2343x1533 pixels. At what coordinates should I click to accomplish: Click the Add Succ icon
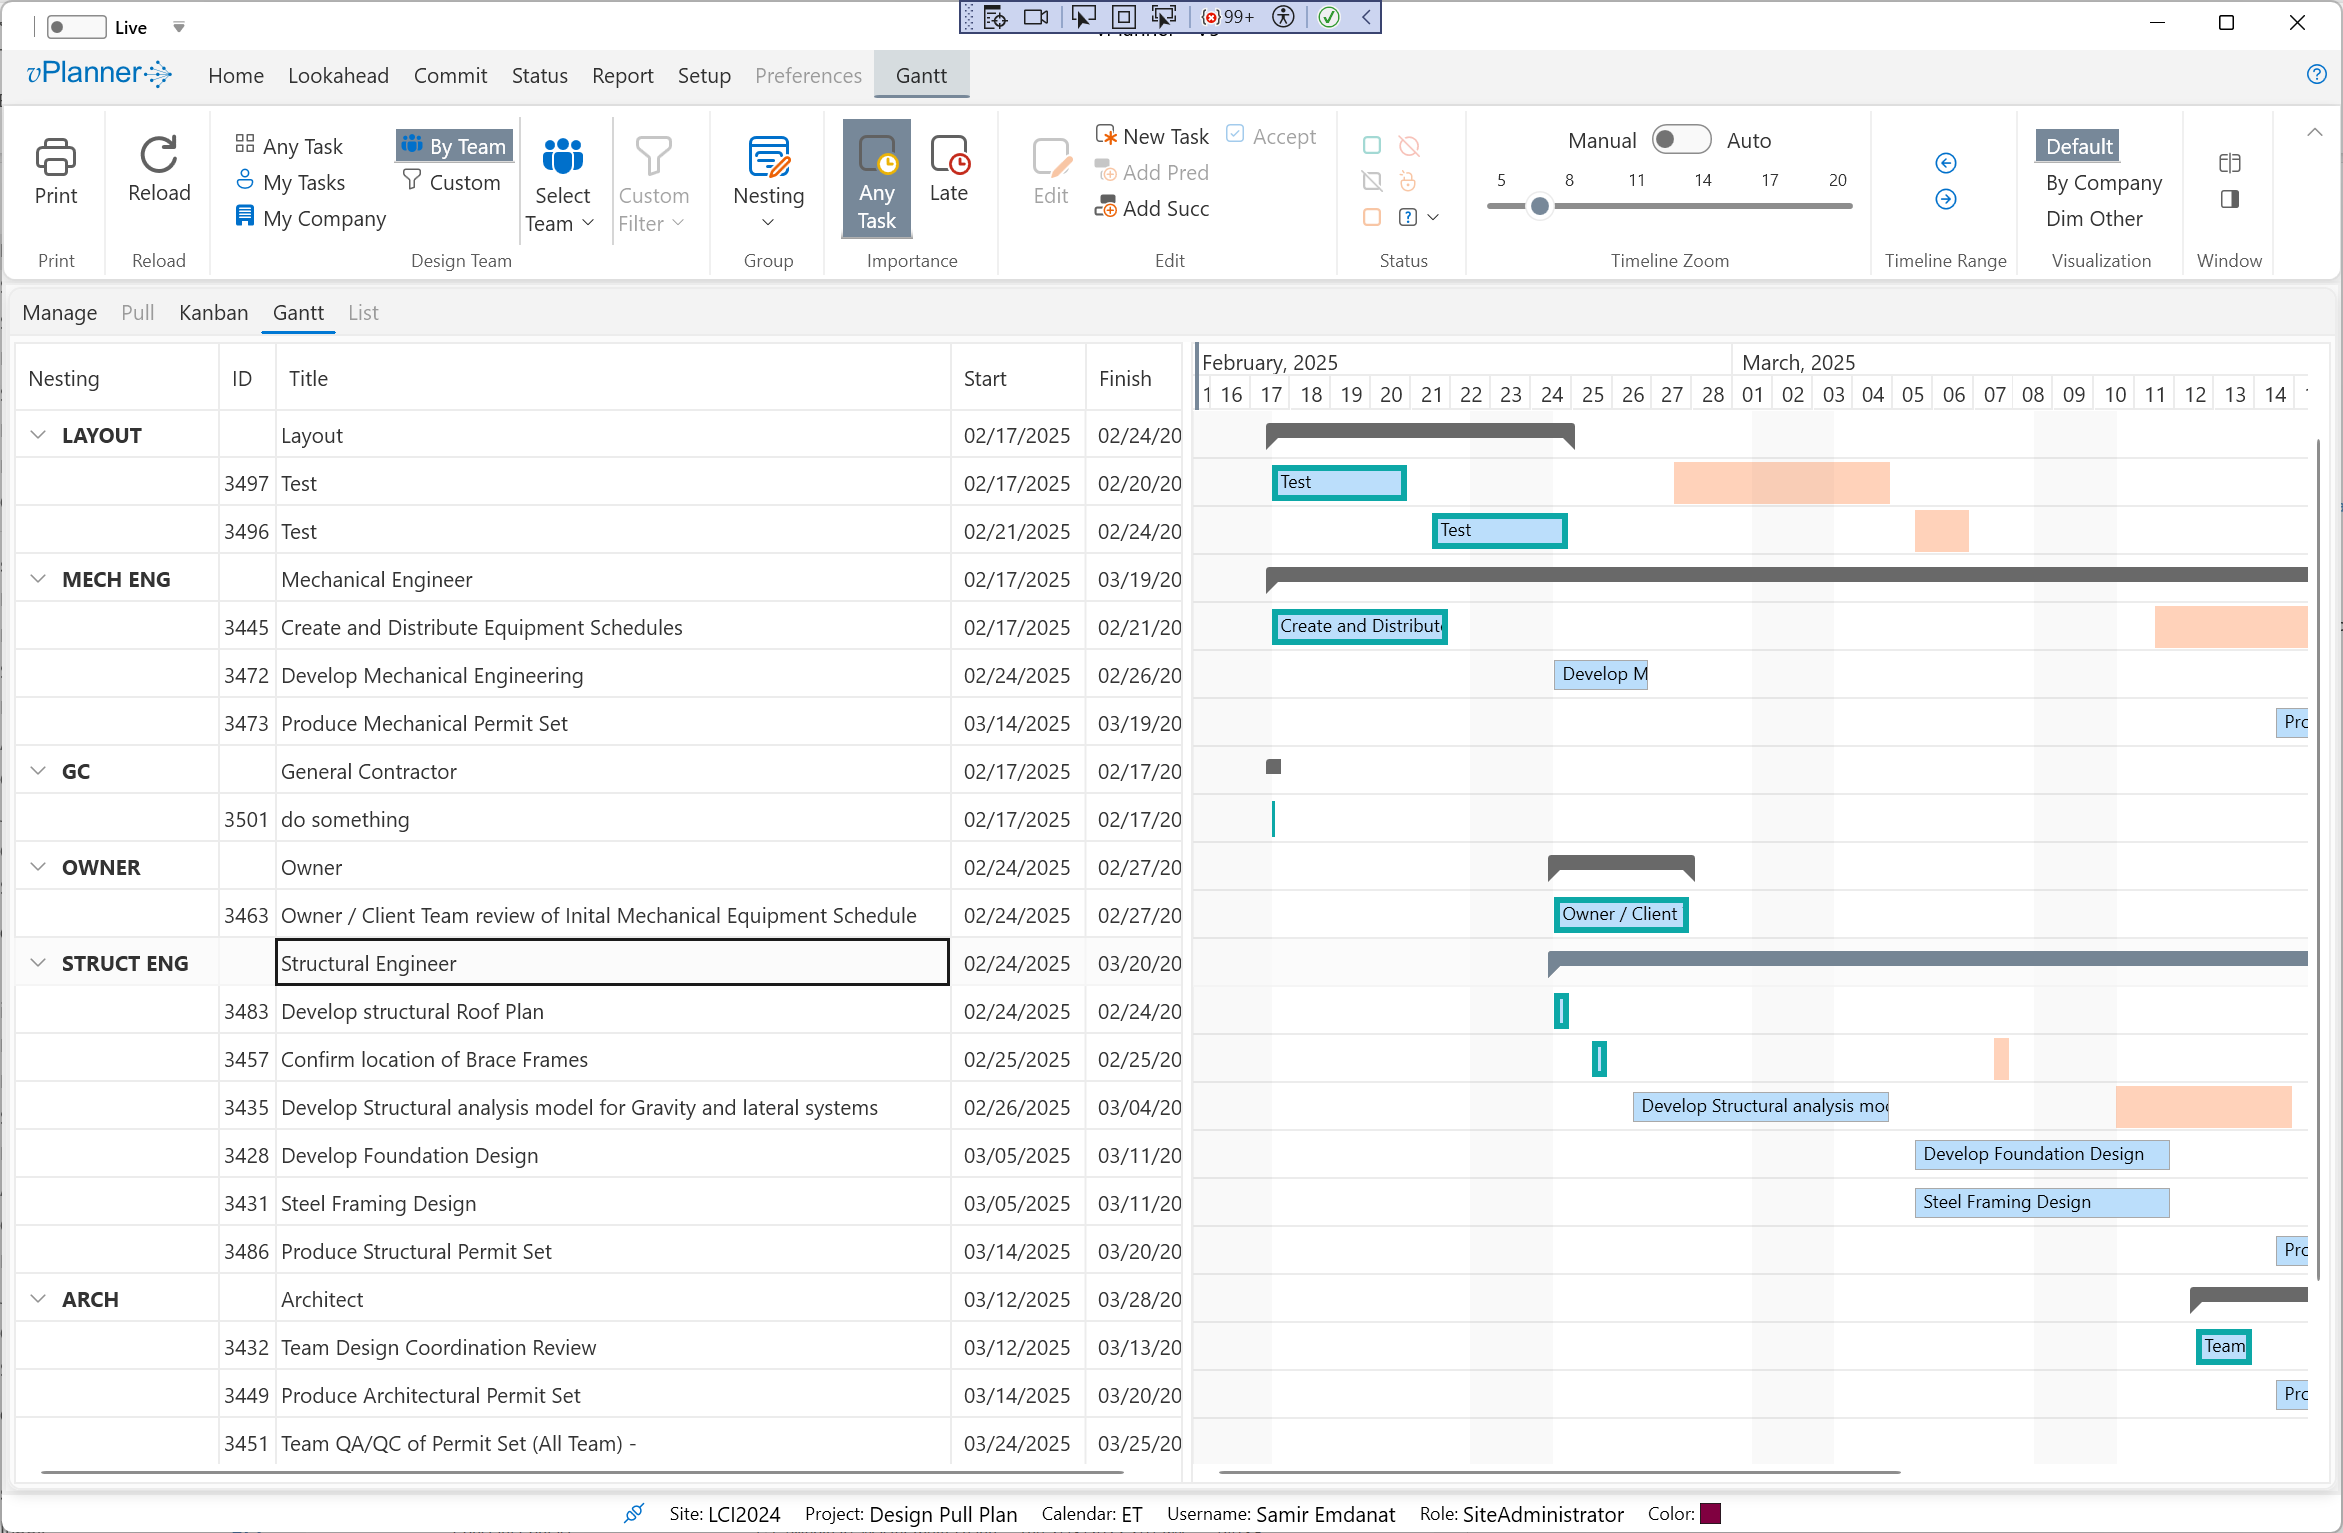click(1105, 208)
